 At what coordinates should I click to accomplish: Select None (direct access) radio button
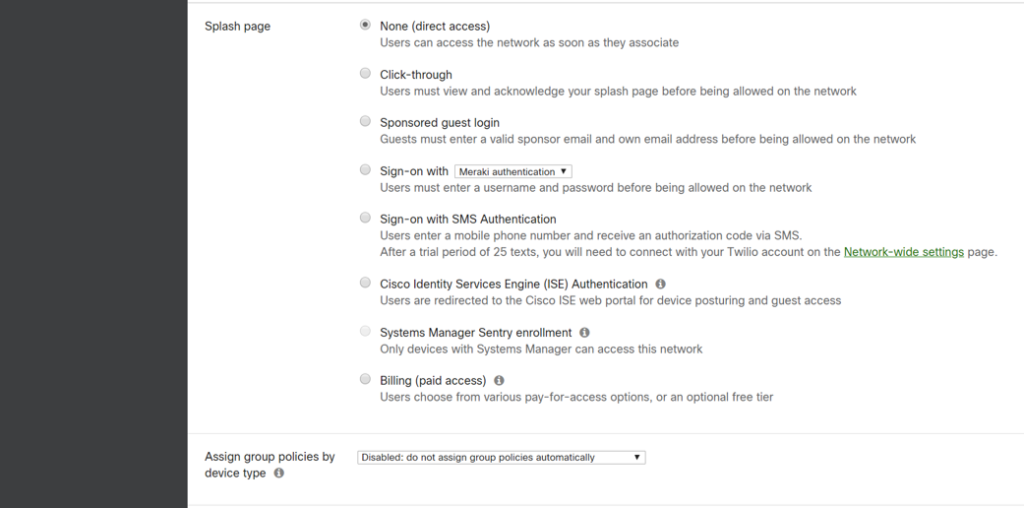(x=365, y=25)
